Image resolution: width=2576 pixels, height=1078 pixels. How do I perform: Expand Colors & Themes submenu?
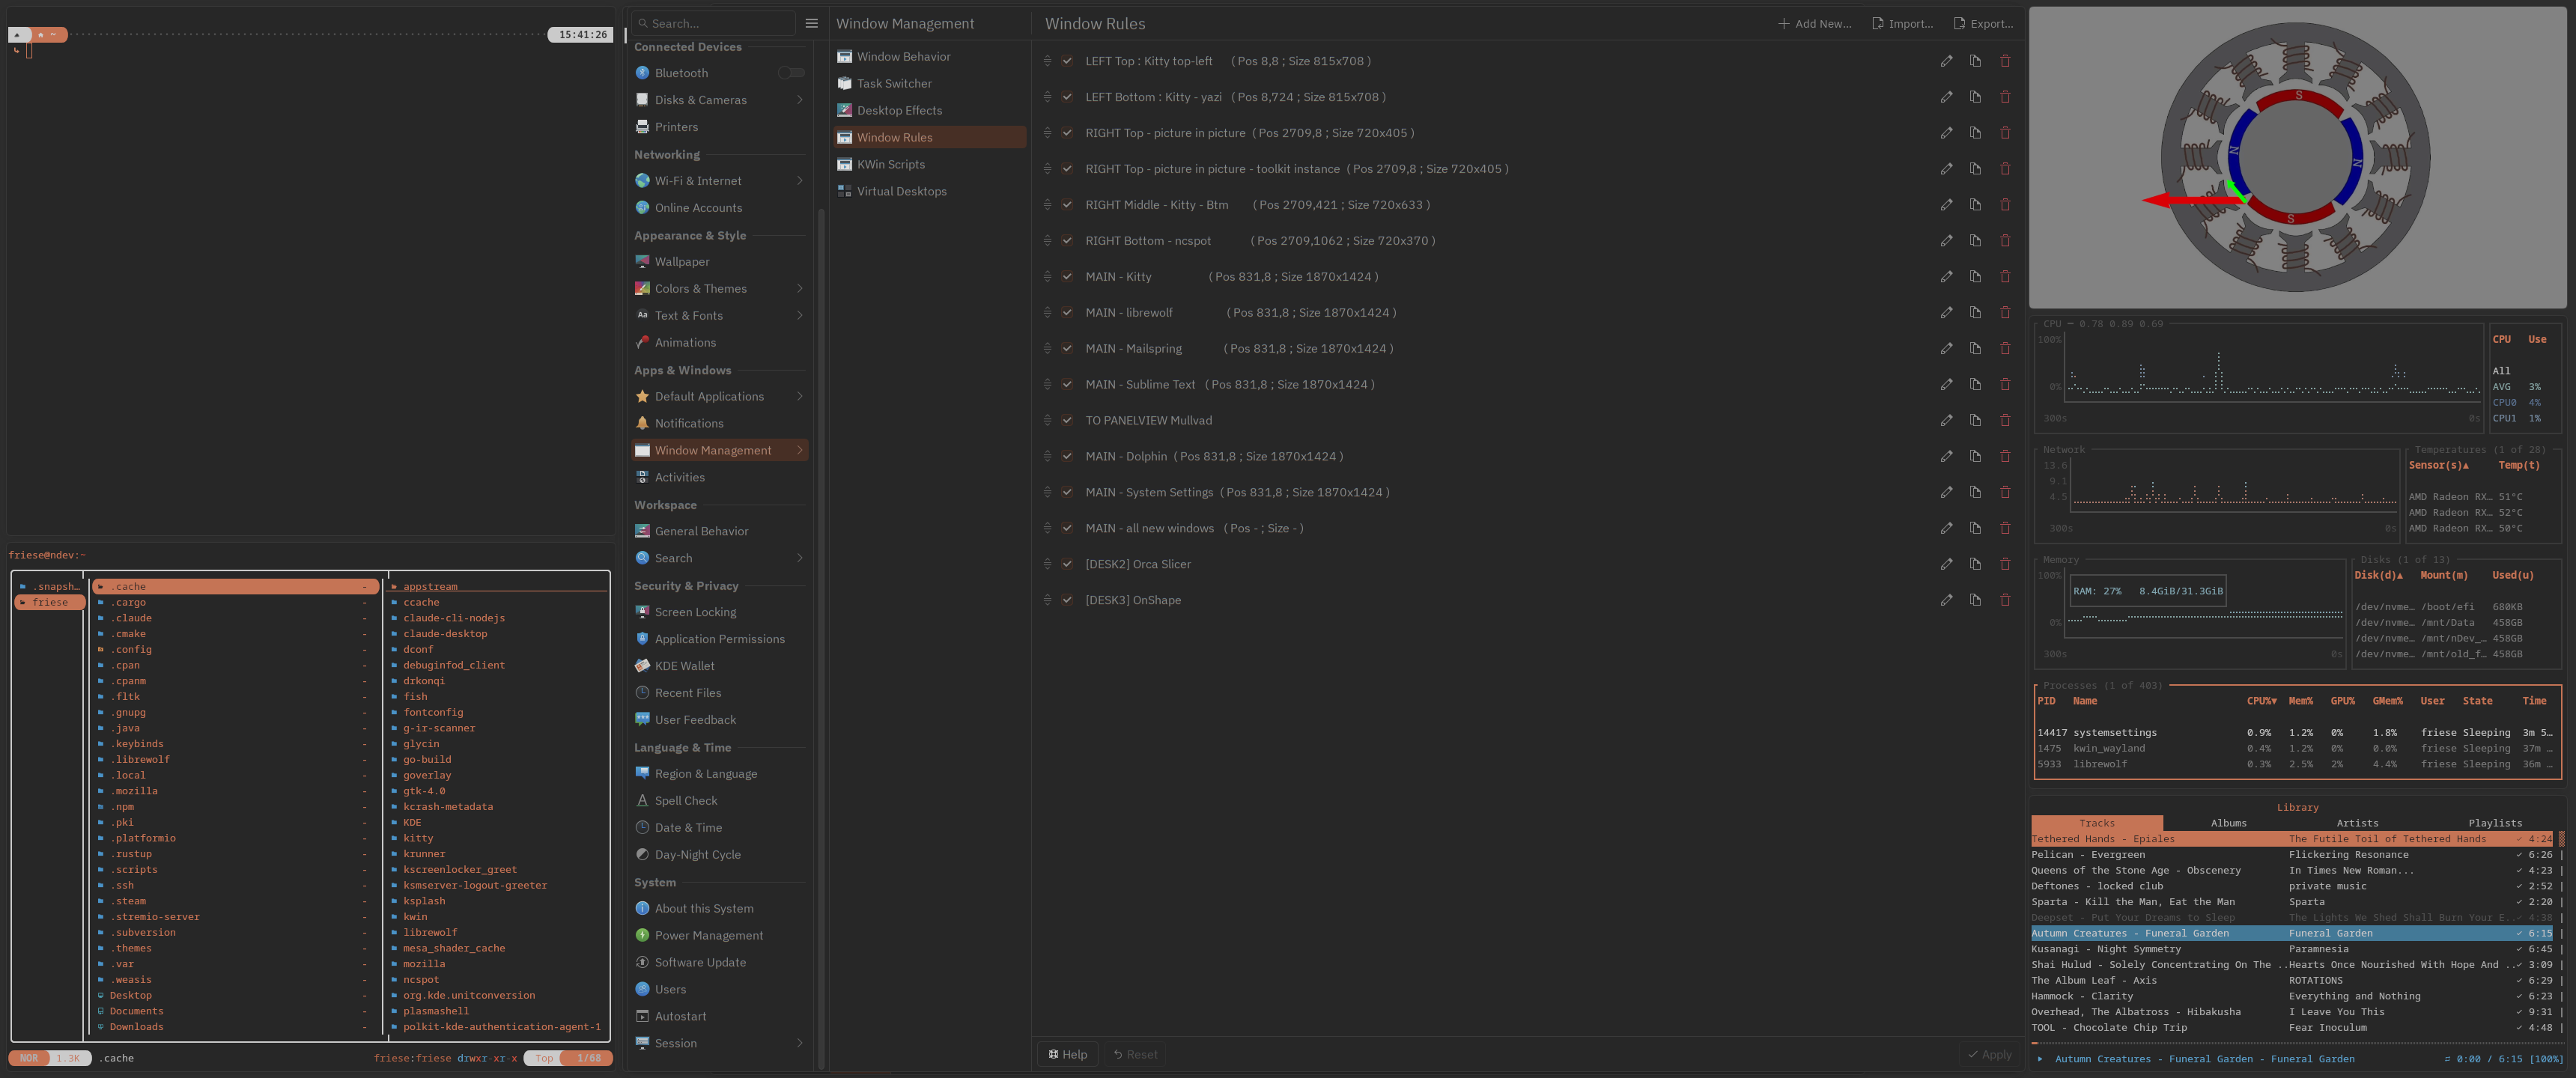click(x=799, y=289)
